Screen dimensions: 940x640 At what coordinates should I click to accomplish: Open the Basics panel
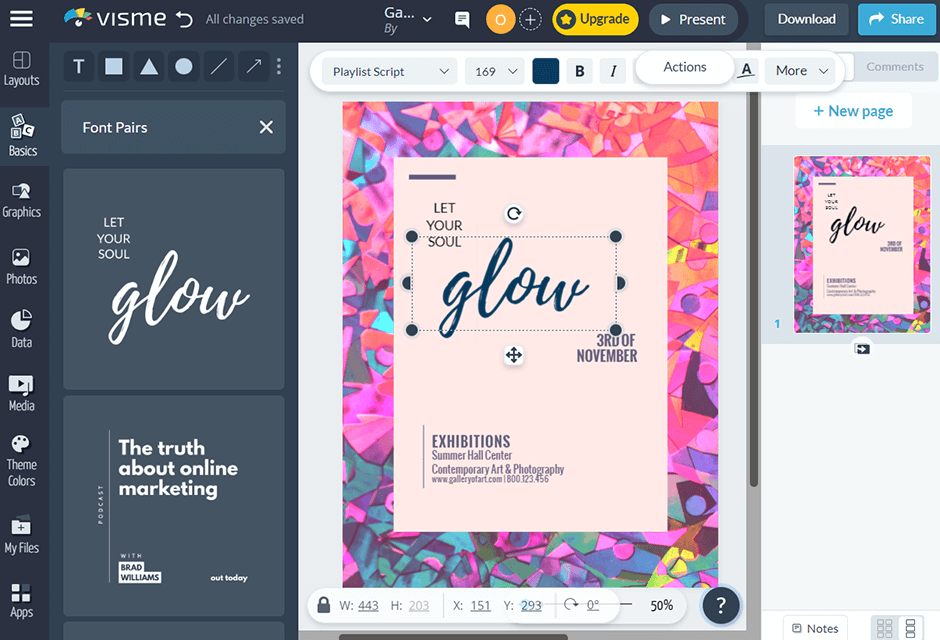point(23,136)
